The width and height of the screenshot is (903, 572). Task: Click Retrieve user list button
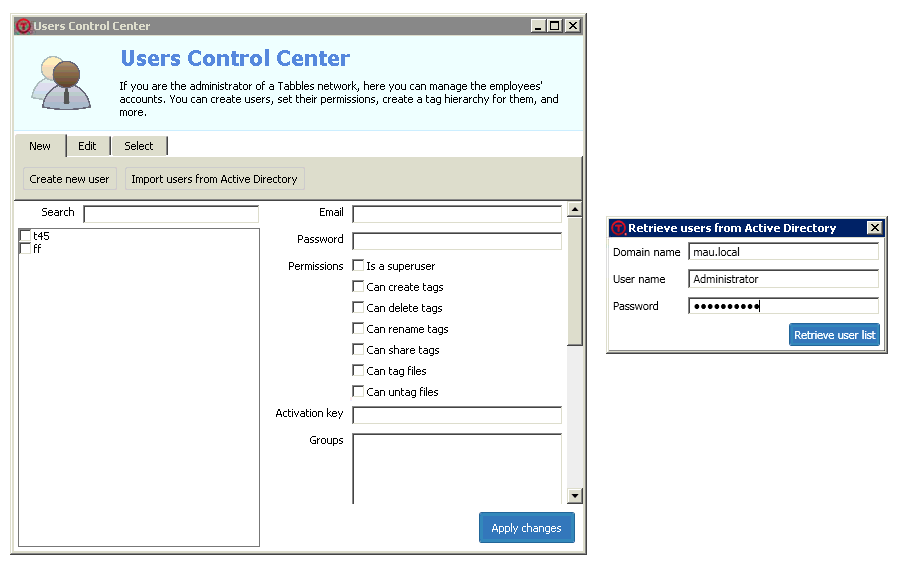point(834,335)
